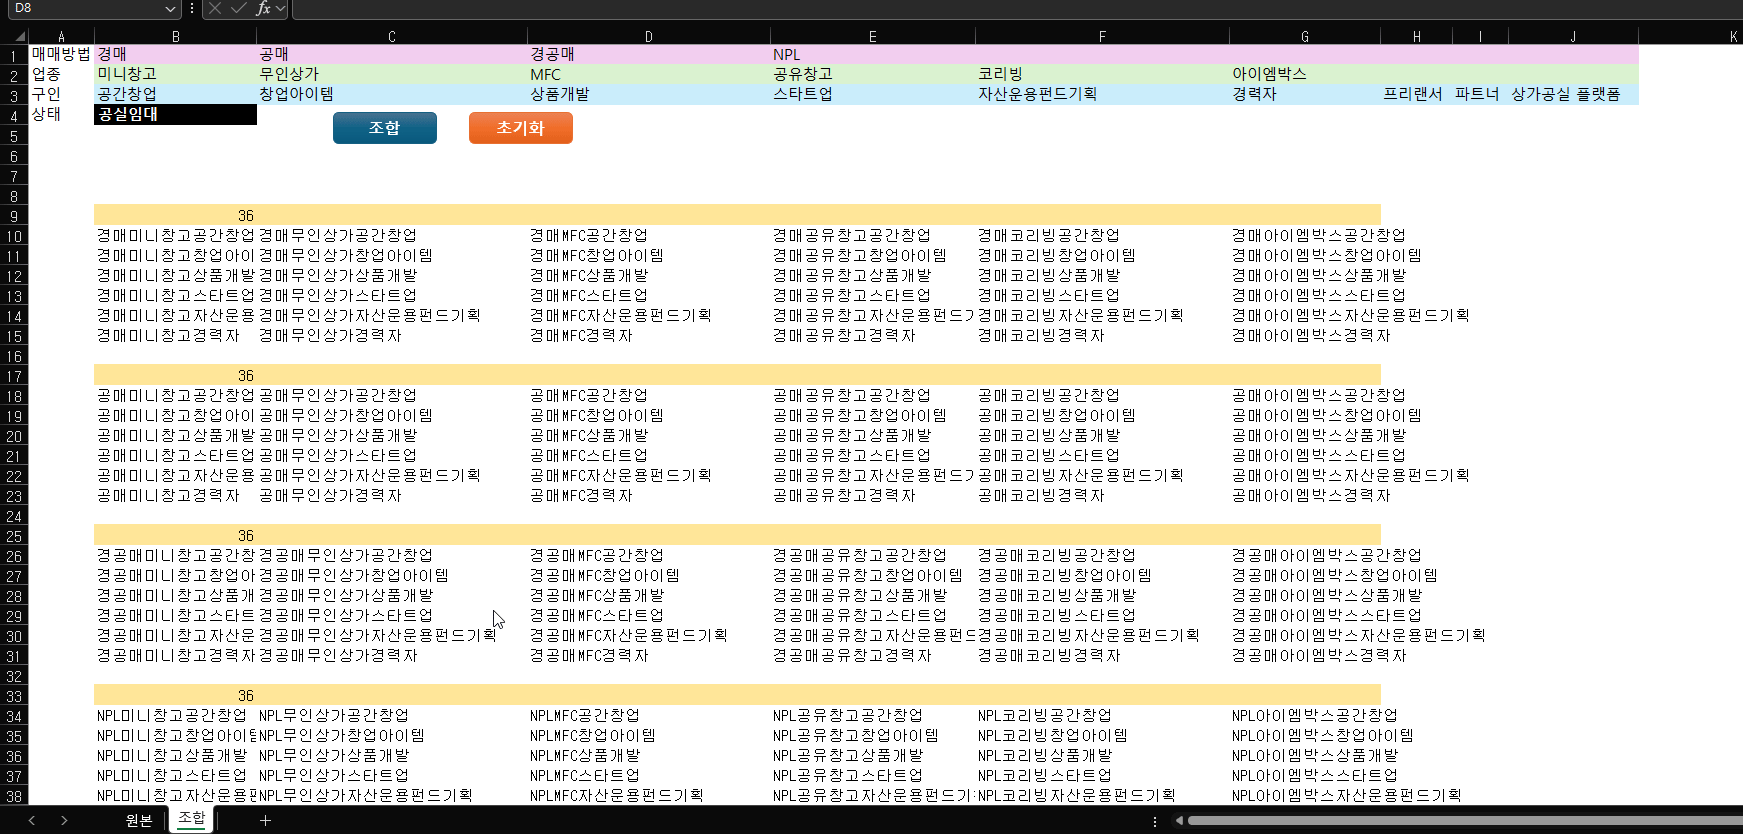The image size is (1743, 834).
Task: Click the Select All corner triangle
Action: [19, 36]
